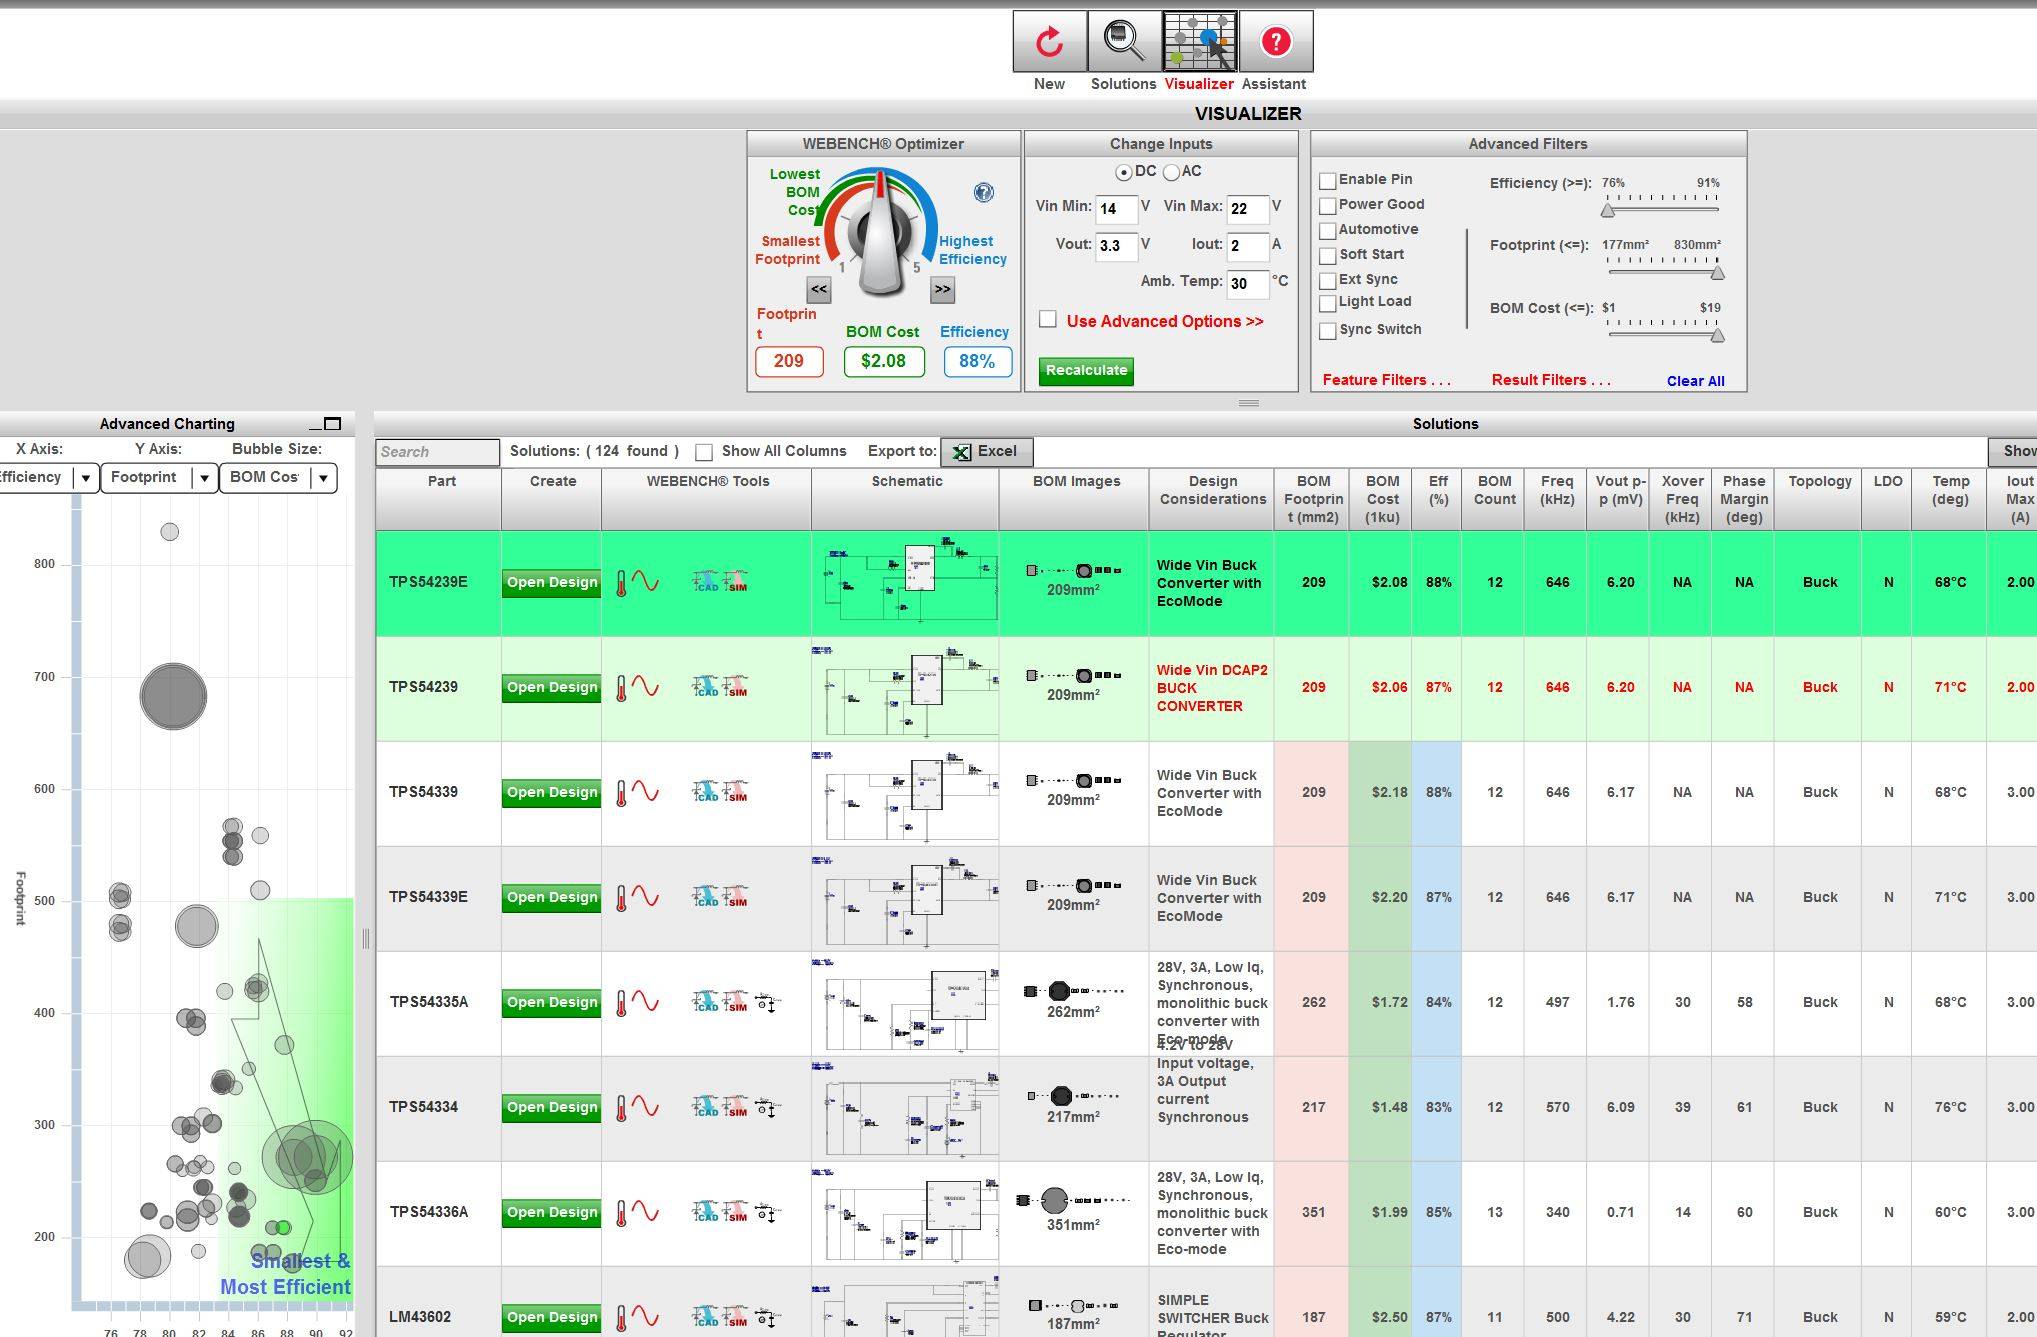This screenshot has width=2037, height=1337.
Task: Click the optimizer help question icon
Action: click(x=984, y=193)
